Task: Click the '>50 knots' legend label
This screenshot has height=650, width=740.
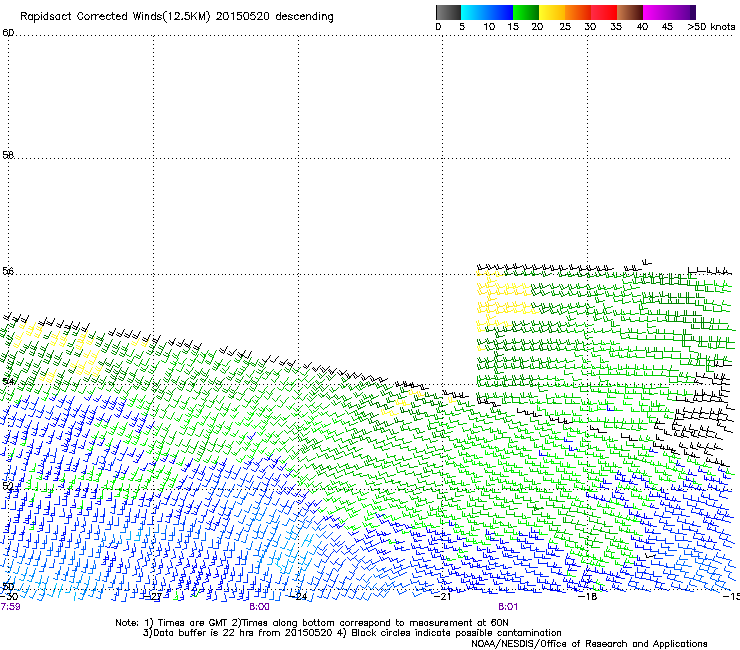Action: 711,27
